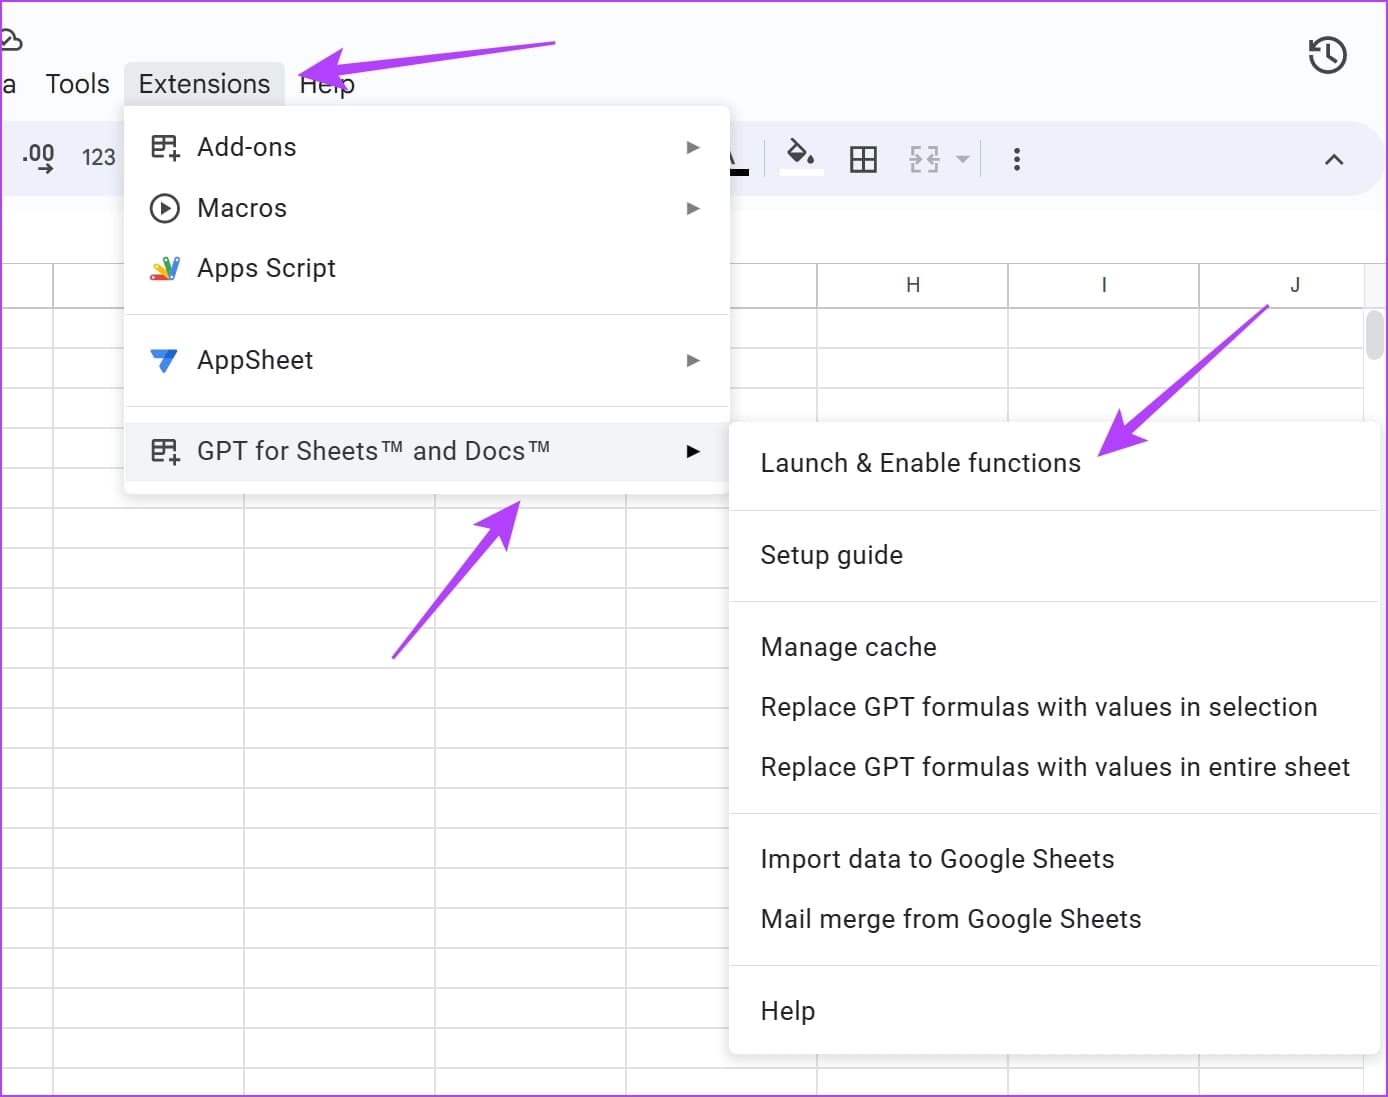
Task: Choose Launch & Enable functions
Action: point(1055,463)
